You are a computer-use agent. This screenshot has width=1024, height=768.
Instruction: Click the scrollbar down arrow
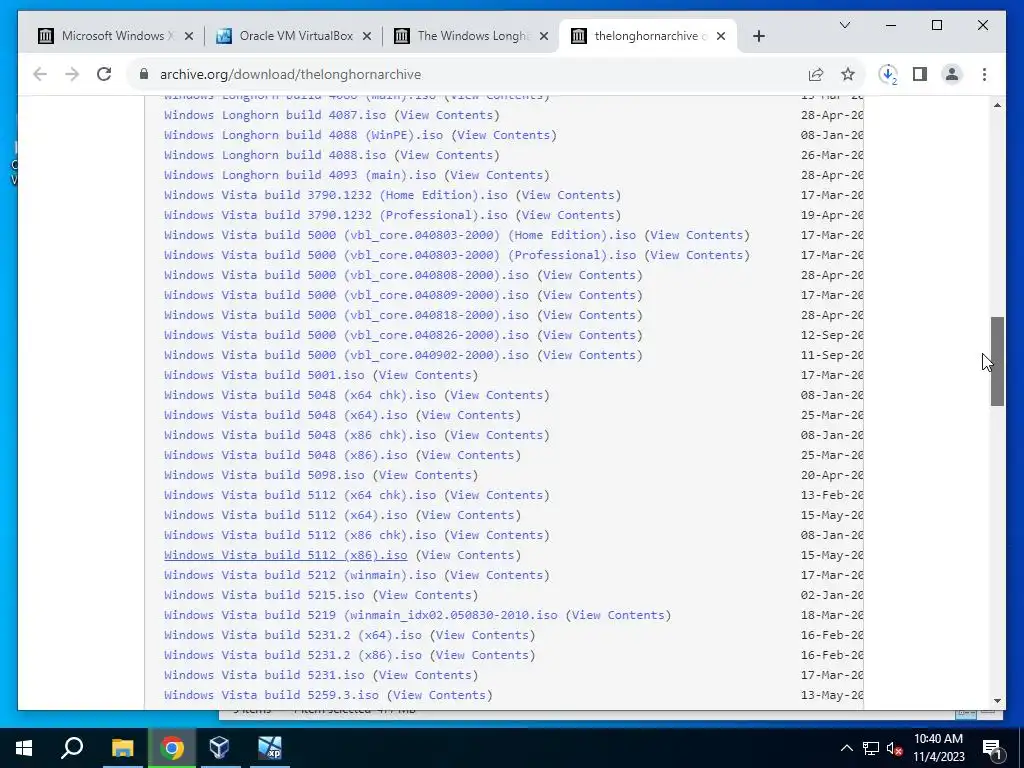point(997,701)
